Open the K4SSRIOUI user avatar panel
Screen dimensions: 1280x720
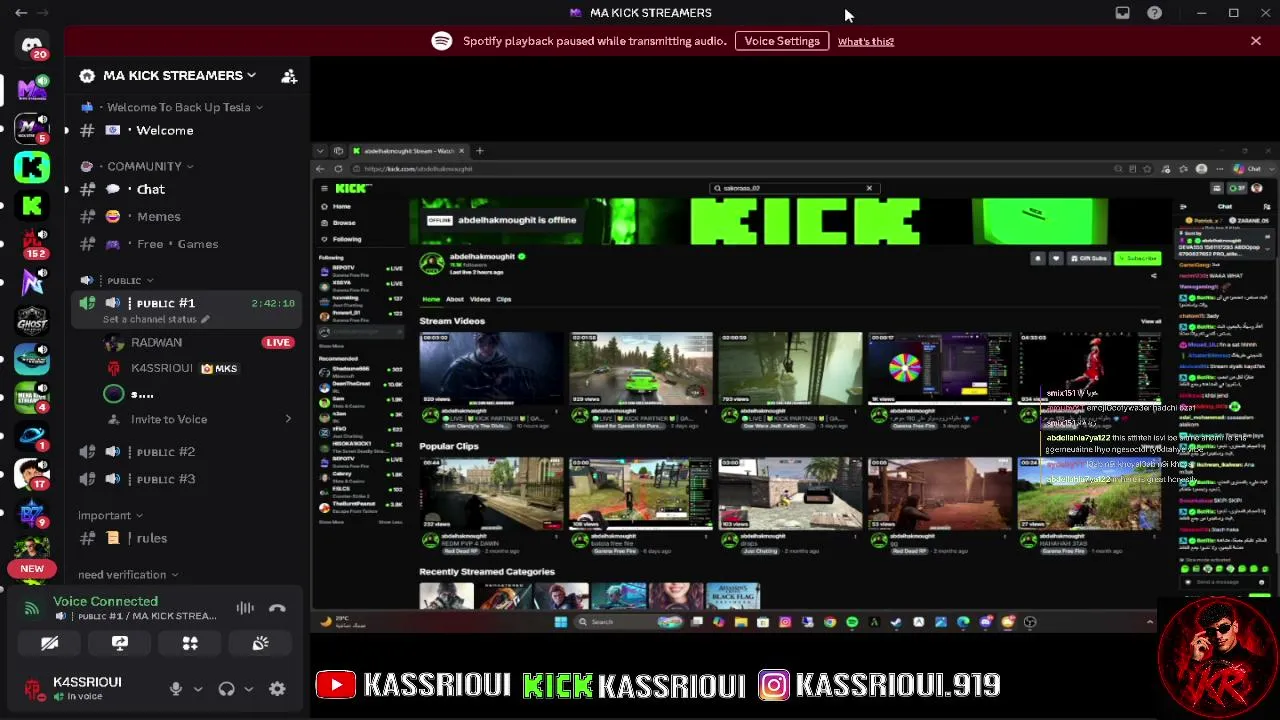coord(35,688)
